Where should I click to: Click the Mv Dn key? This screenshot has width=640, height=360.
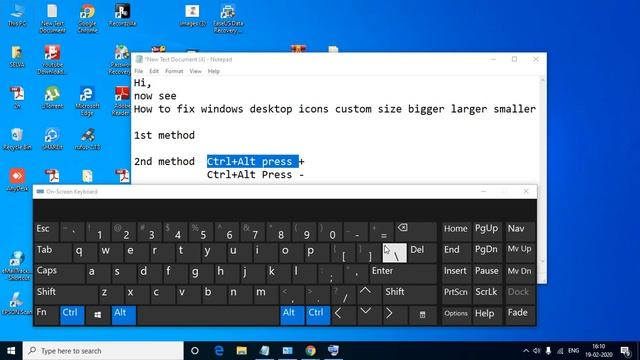(520, 273)
